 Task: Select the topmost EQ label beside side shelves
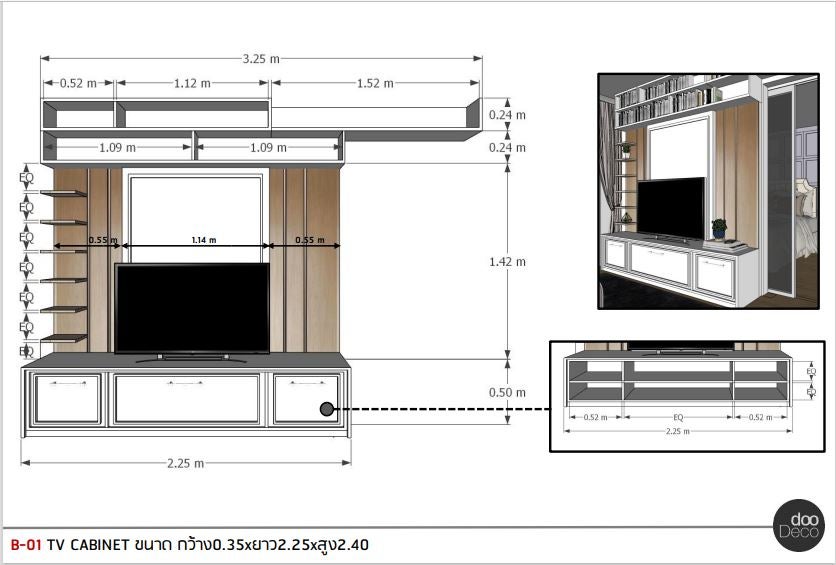point(27,178)
